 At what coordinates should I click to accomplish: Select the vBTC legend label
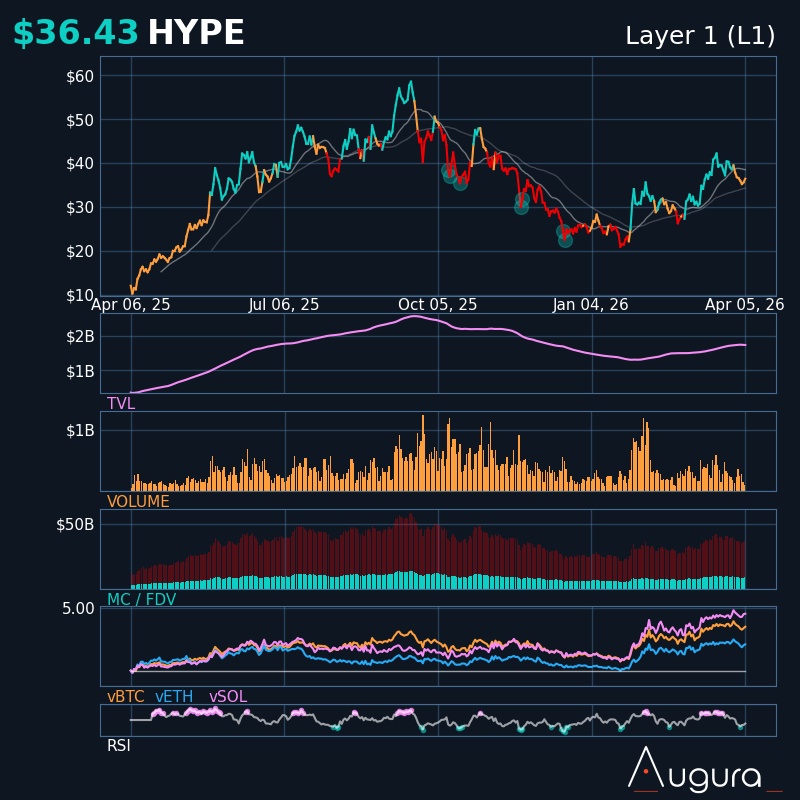(x=126, y=697)
